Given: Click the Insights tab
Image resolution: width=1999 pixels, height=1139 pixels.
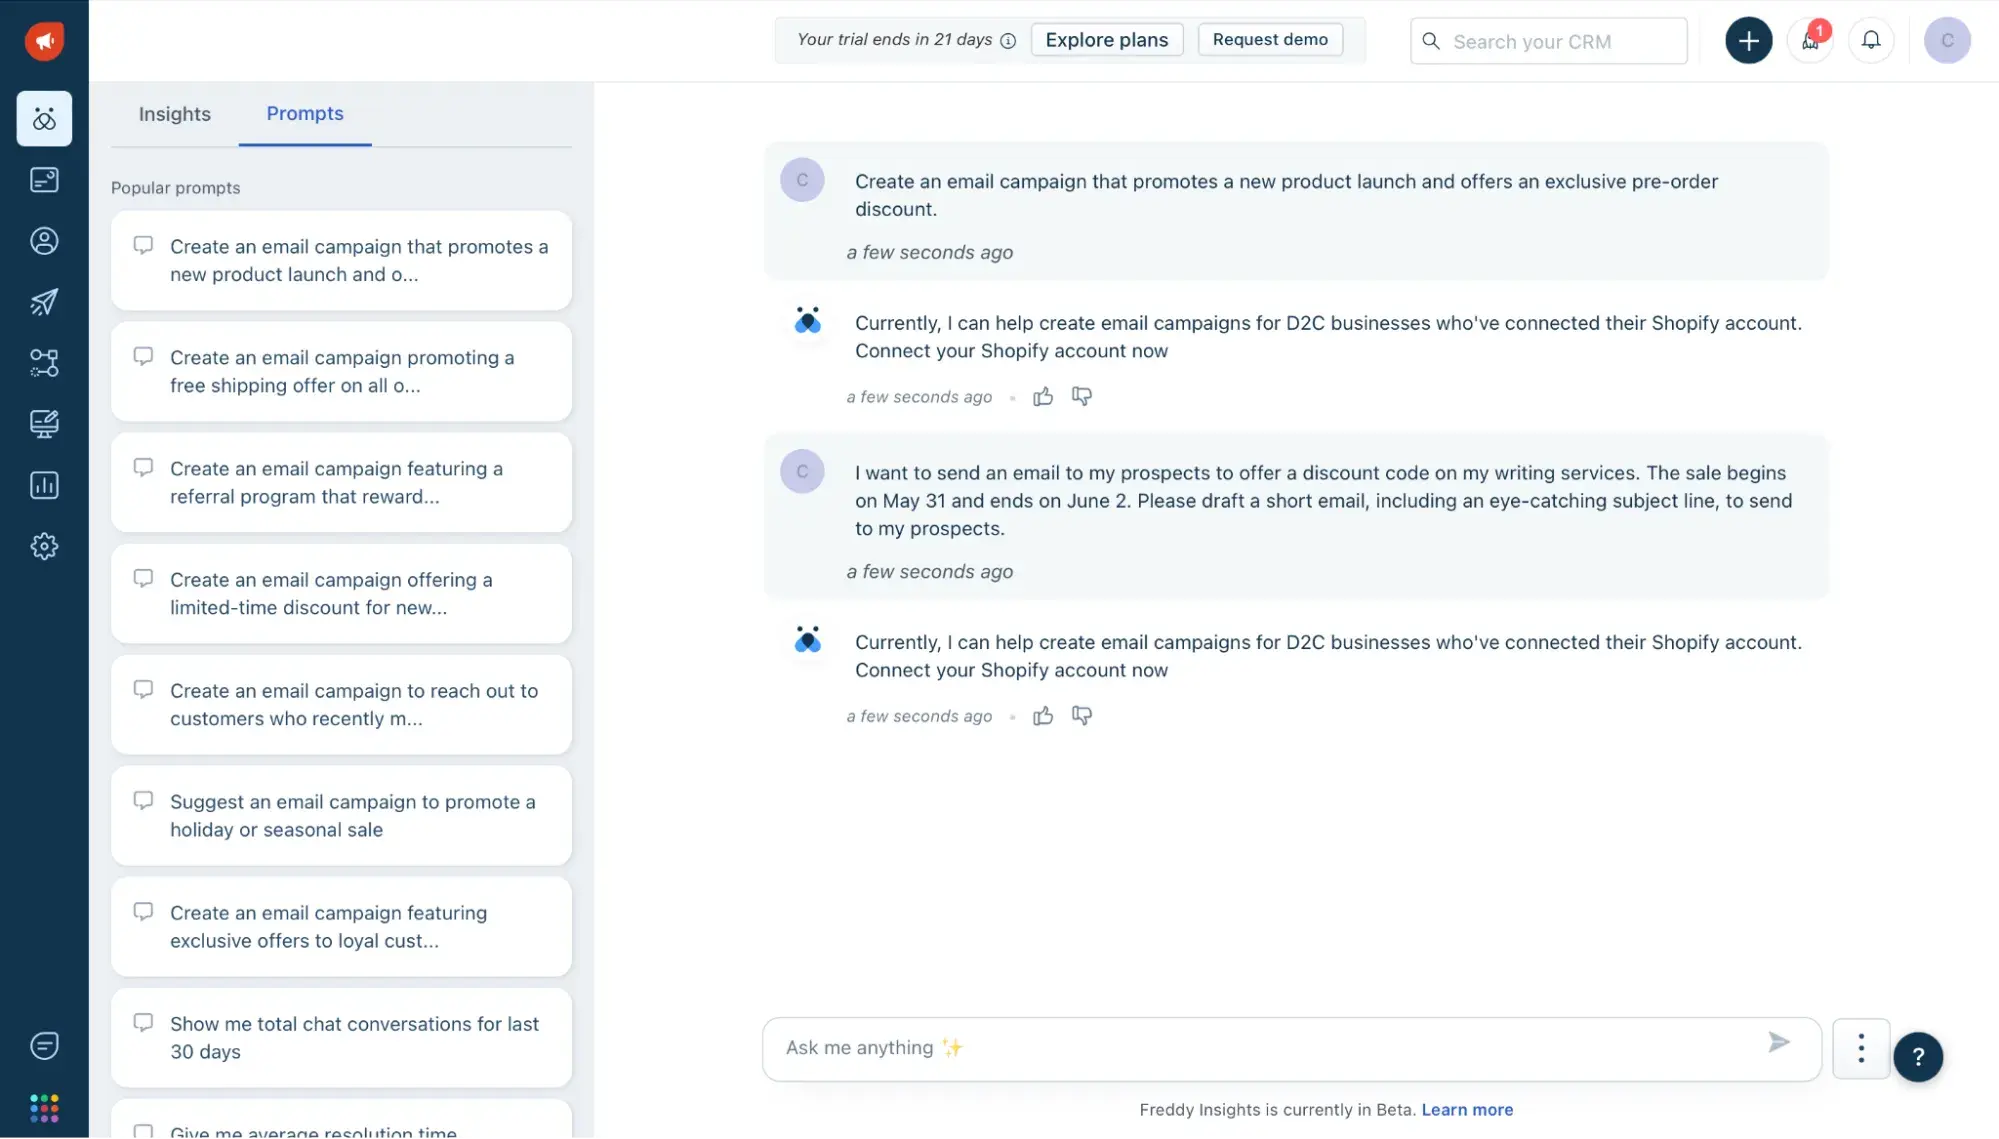Looking at the screenshot, I should [x=173, y=113].
